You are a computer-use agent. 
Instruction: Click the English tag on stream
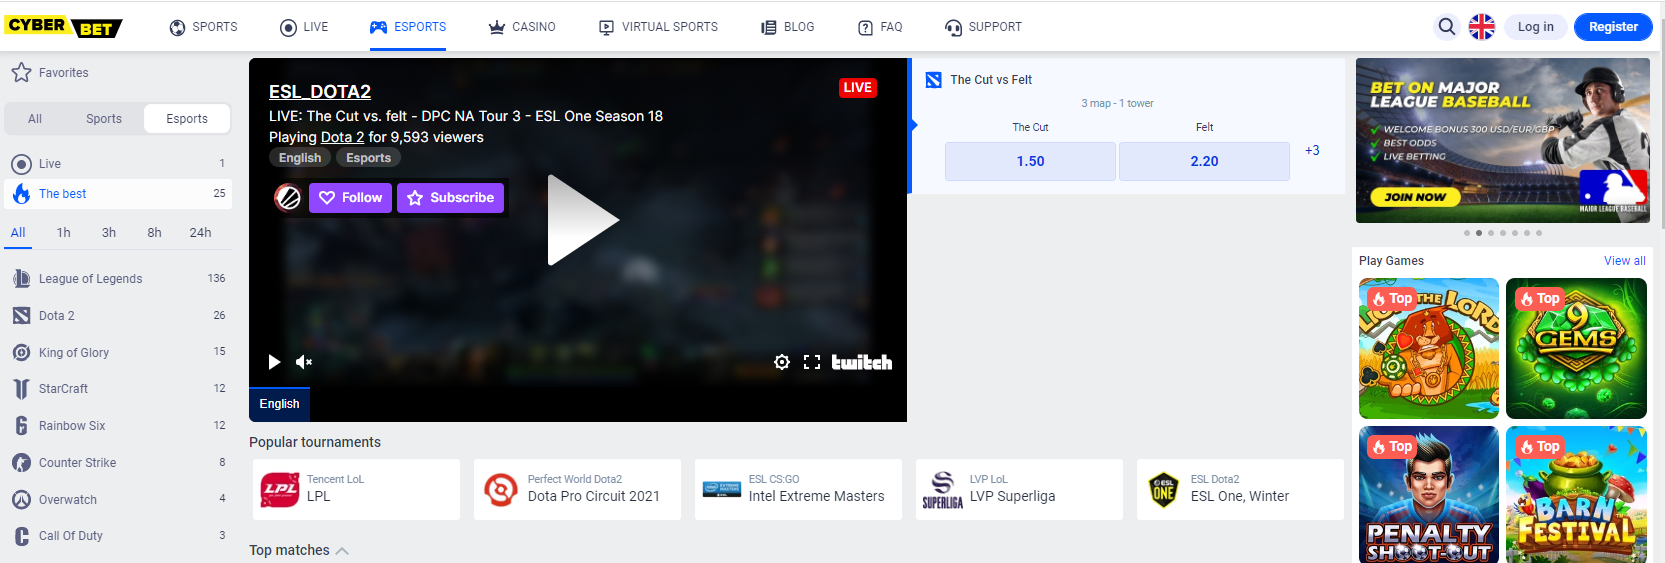tap(300, 158)
